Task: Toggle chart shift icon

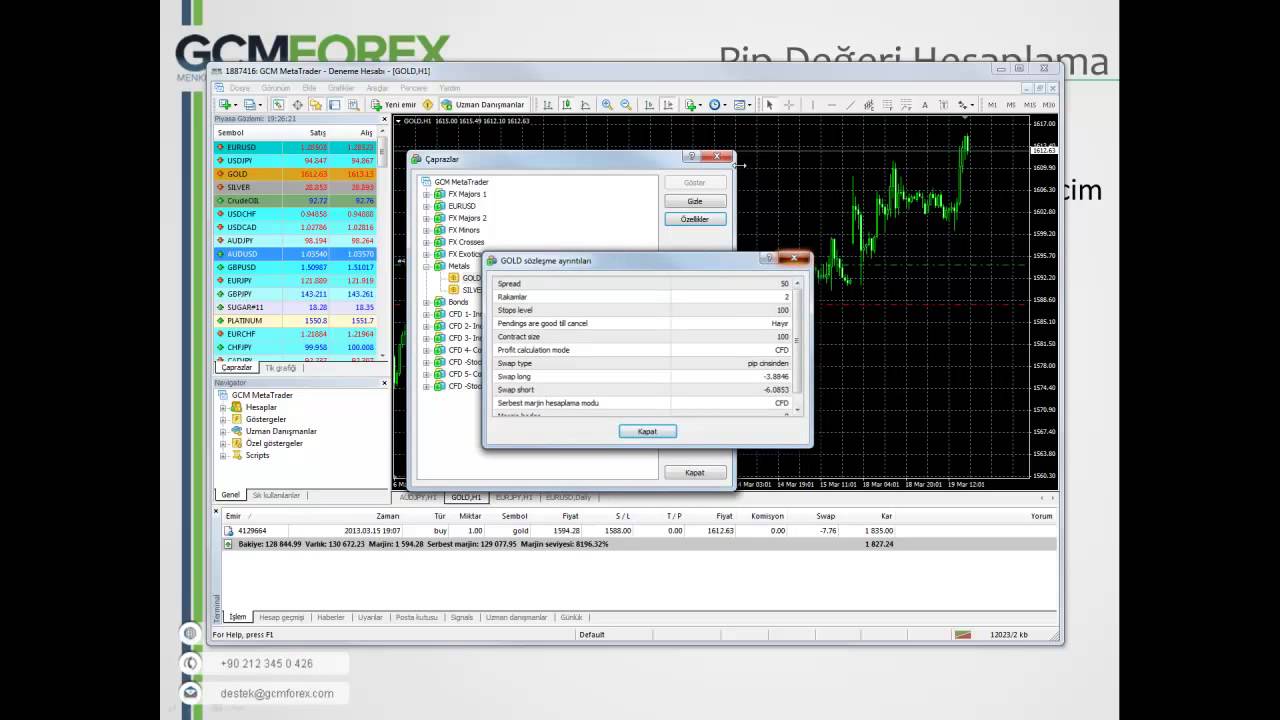Action: coord(668,105)
